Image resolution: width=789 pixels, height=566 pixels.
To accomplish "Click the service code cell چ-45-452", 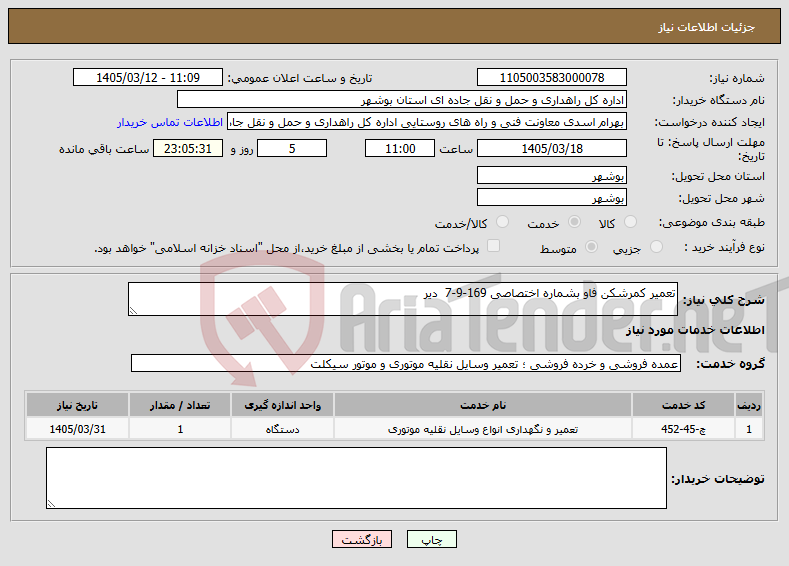I will coord(683,429).
